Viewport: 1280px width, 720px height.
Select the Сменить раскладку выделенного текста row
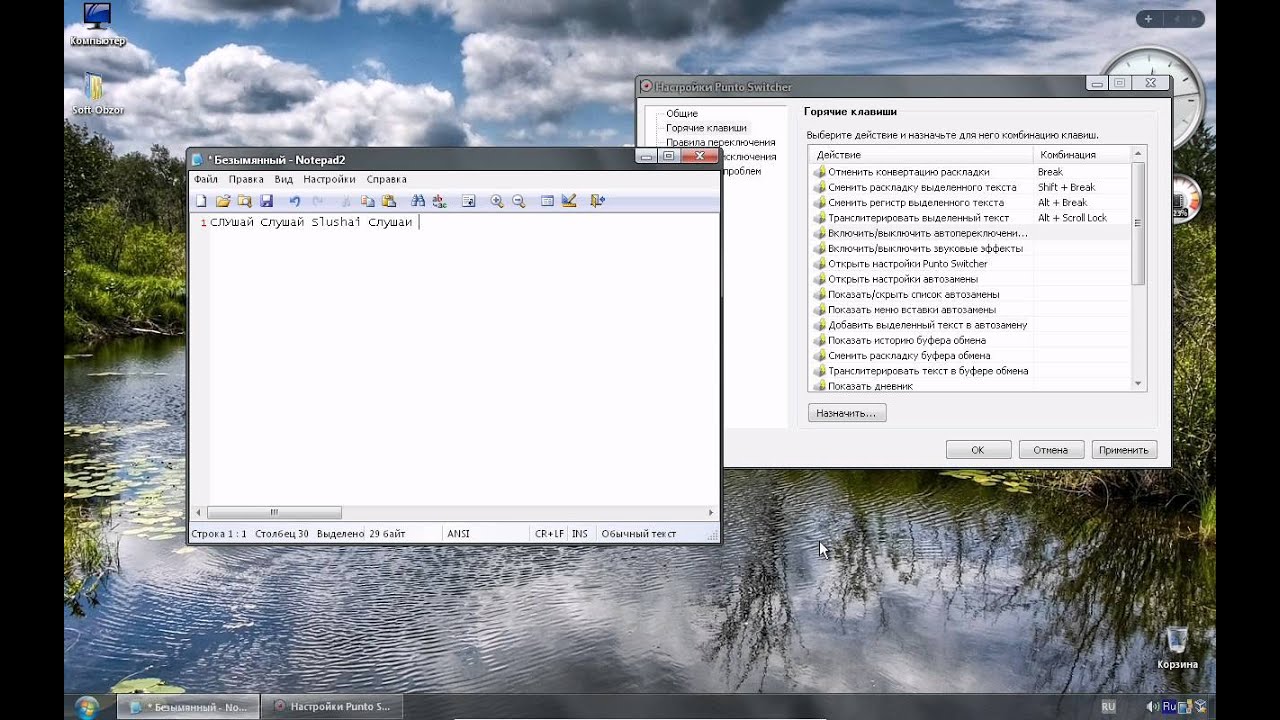point(970,187)
